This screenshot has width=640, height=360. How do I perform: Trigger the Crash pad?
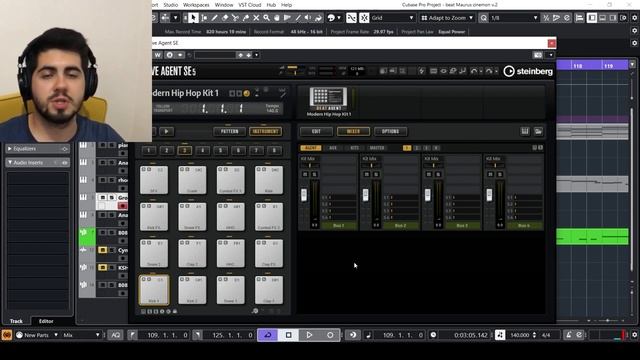point(192,180)
